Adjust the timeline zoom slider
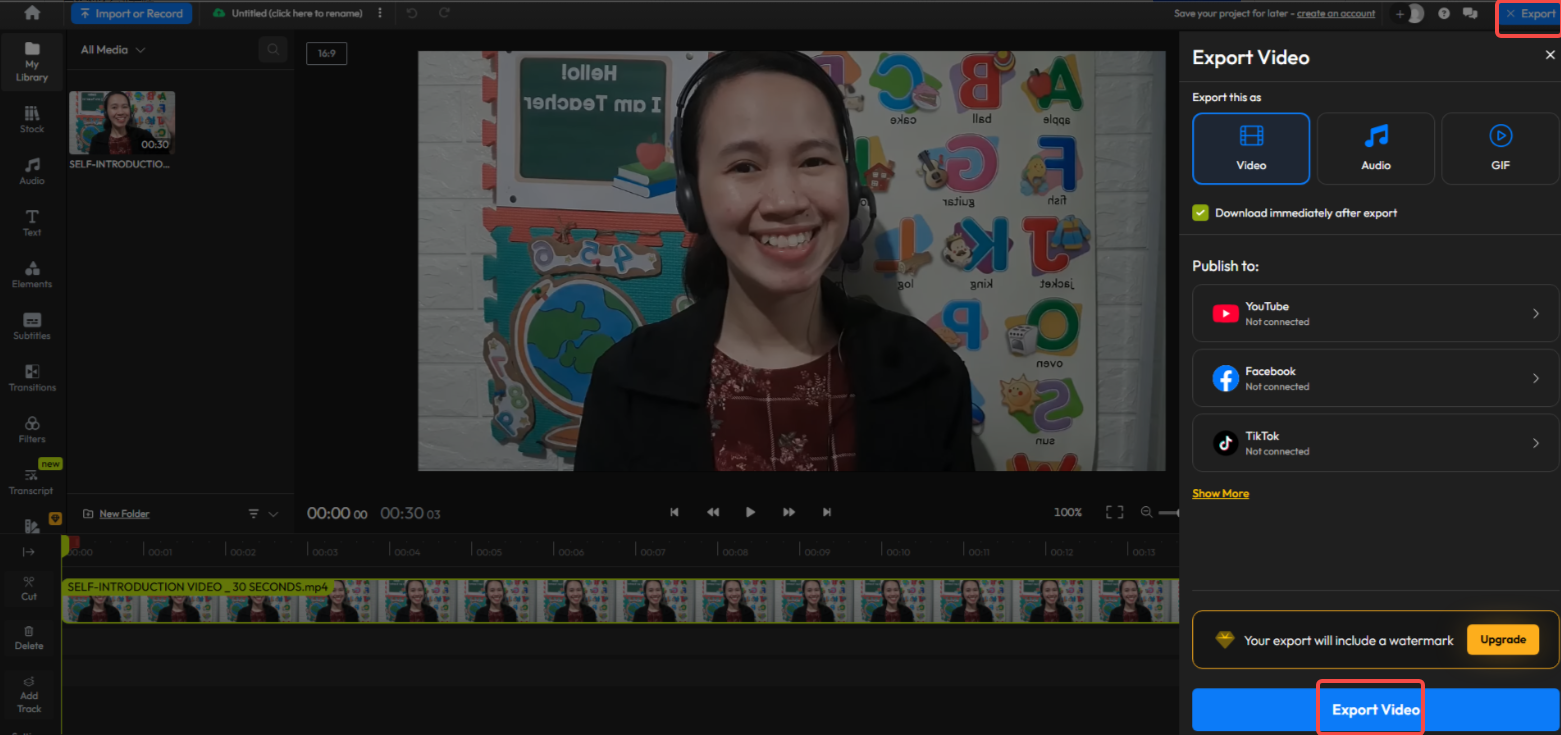Viewport: 1561px width, 735px height. pos(1170,512)
